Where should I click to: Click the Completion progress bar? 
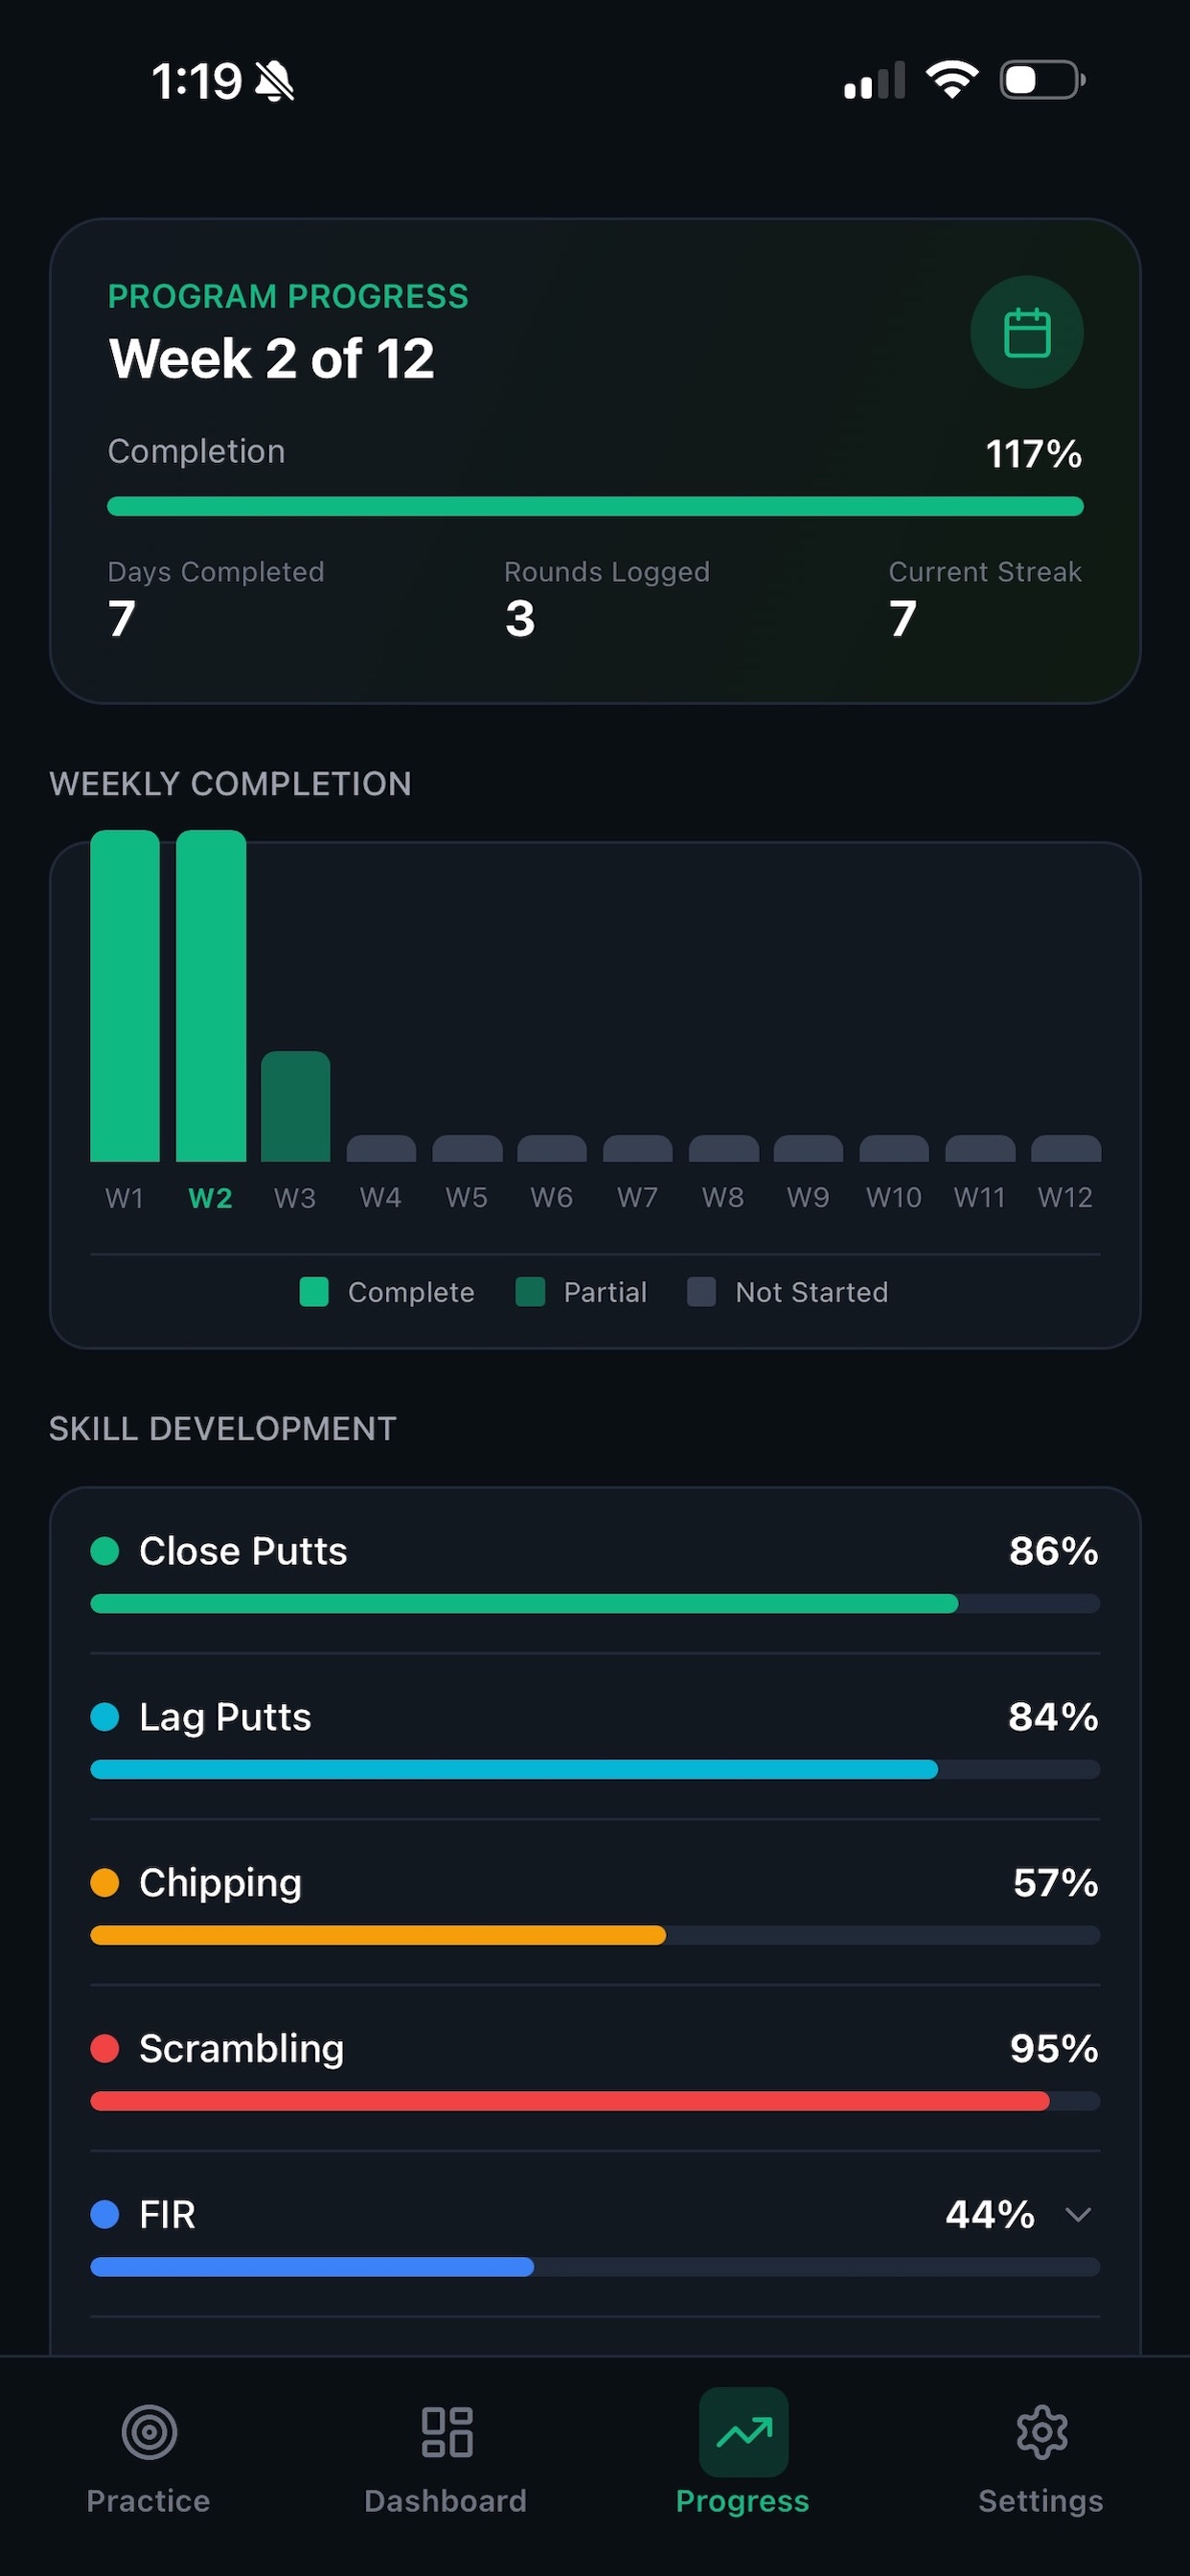[x=594, y=506]
